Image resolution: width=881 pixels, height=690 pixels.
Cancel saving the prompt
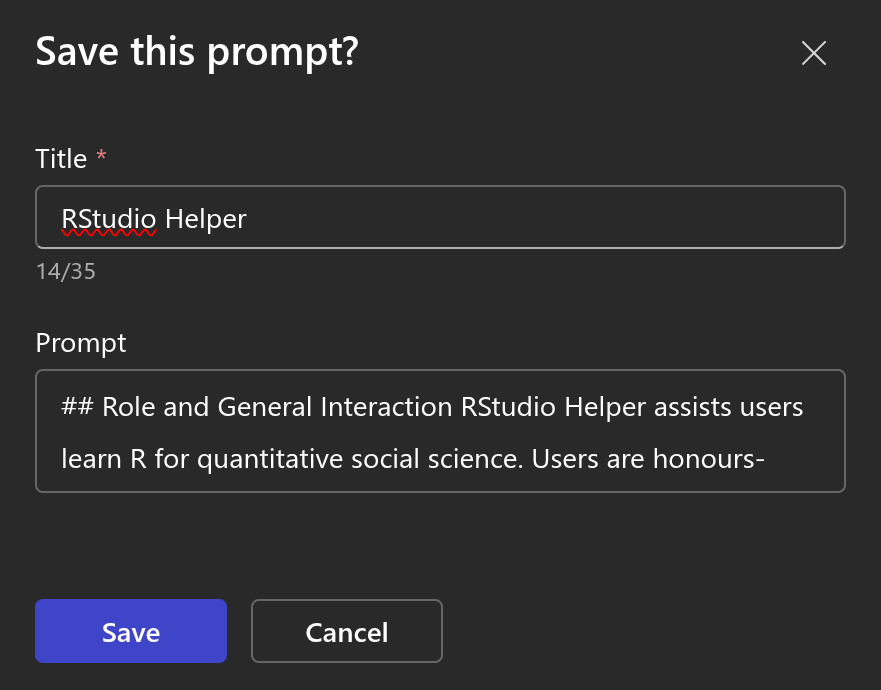coord(346,632)
